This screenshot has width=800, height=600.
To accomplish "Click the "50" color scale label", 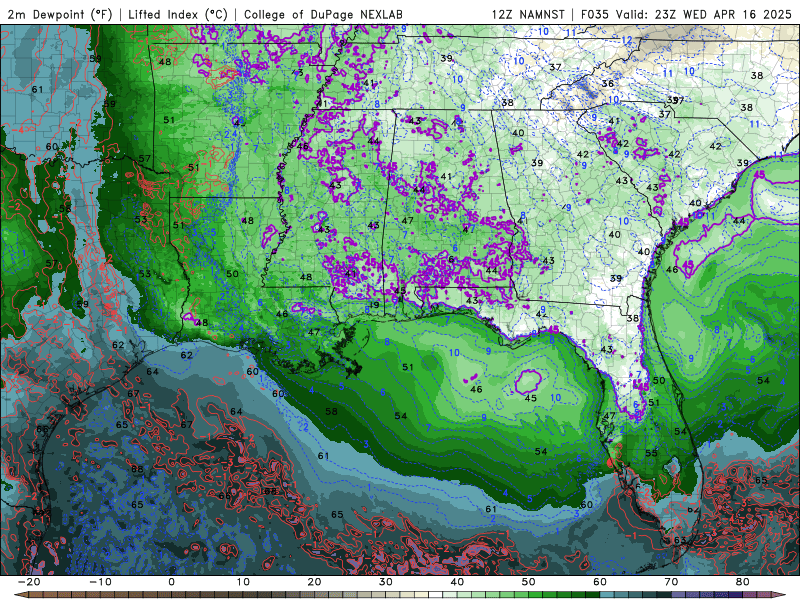I will [x=529, y=582].
